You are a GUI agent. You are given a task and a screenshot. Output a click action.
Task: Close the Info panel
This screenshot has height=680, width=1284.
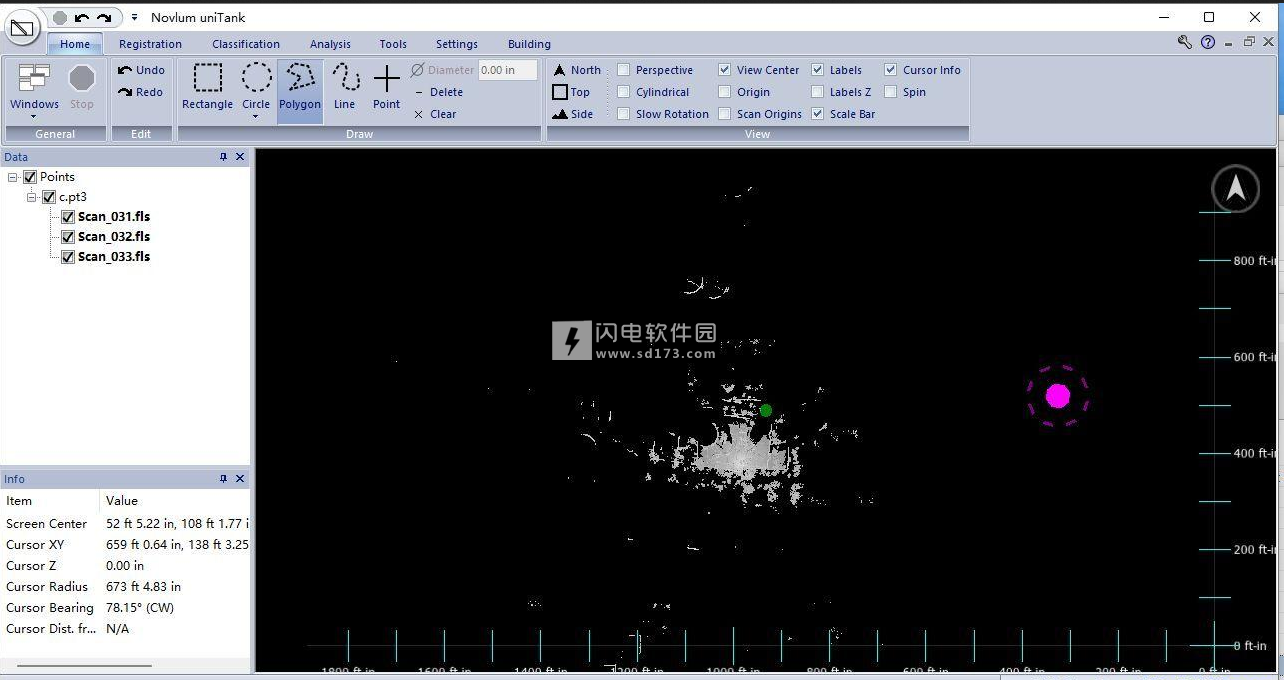(240, 479)
